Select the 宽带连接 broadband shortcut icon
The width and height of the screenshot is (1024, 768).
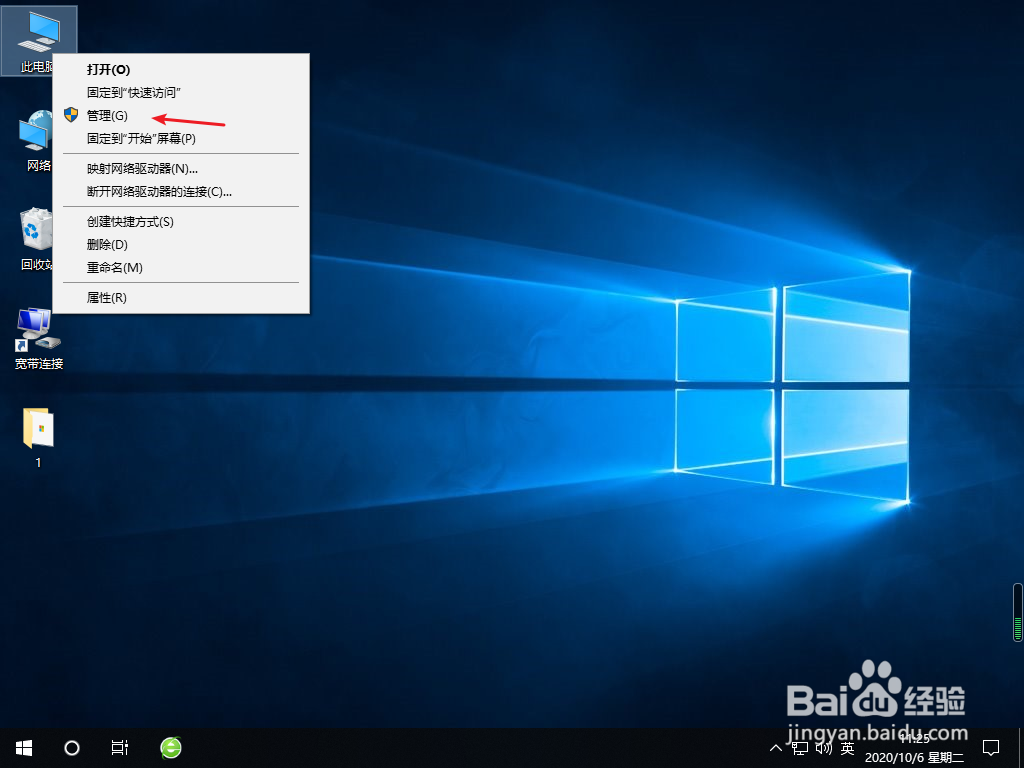click(x=39, y=338)
